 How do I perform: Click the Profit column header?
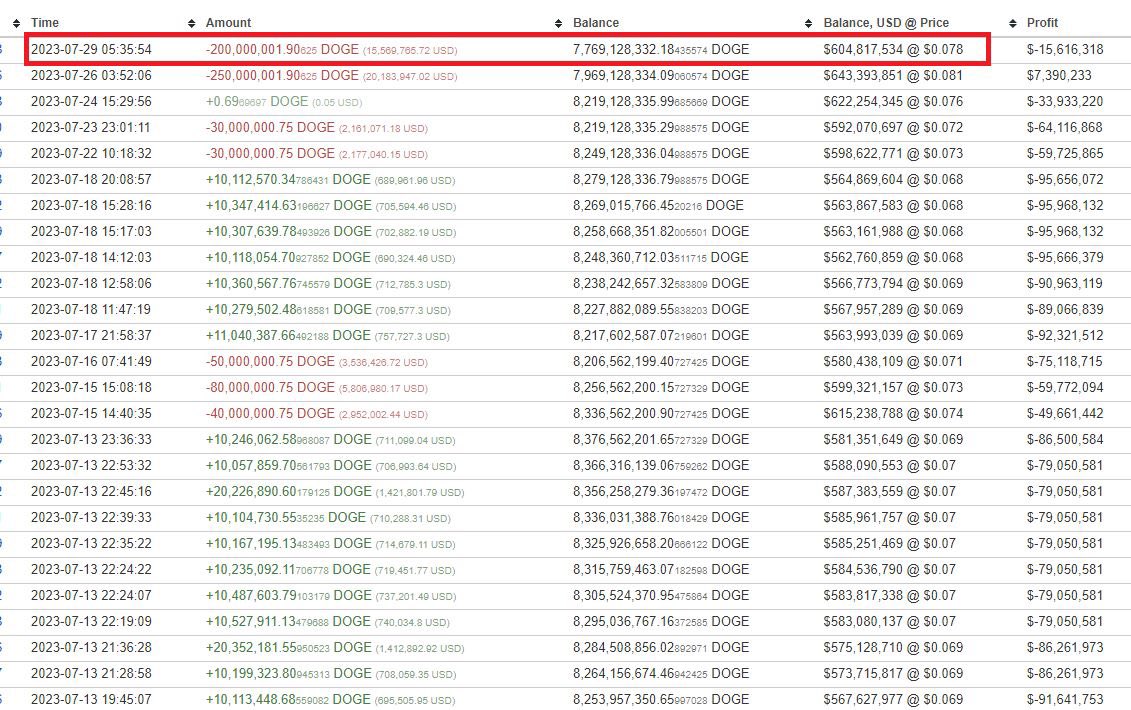pos(1042,23)
